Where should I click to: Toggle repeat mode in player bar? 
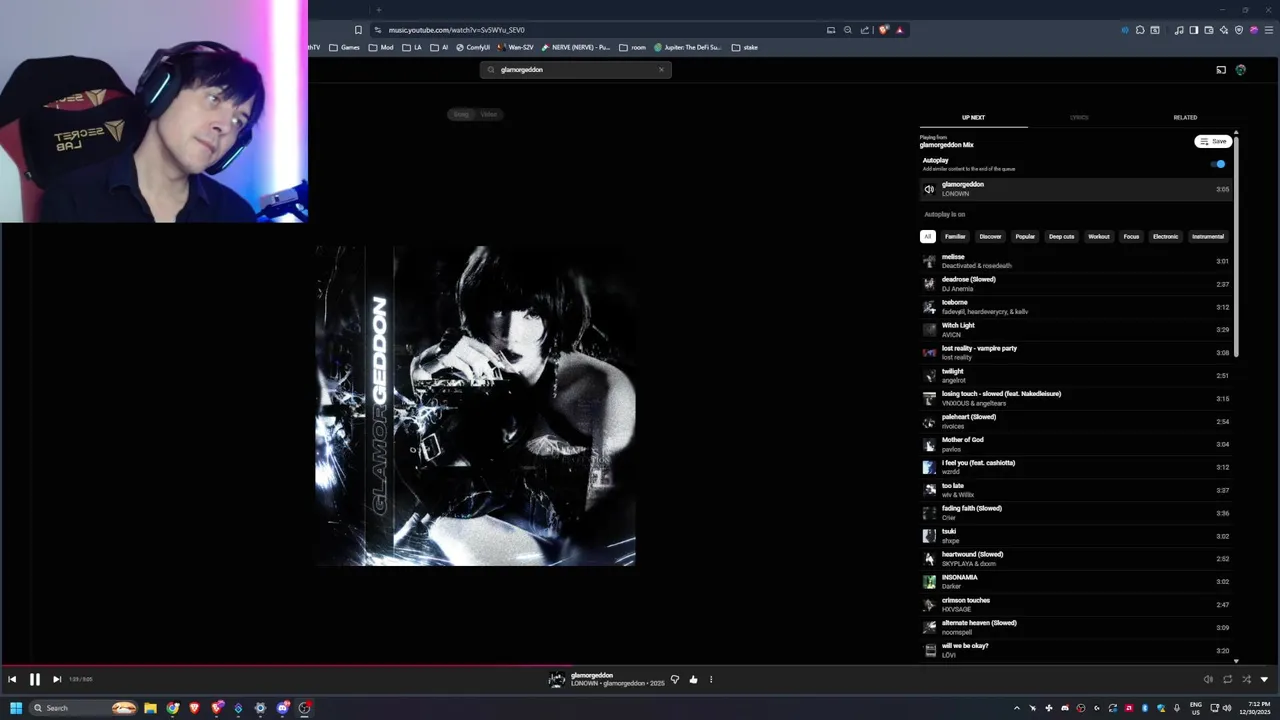tap(1227, 679)
